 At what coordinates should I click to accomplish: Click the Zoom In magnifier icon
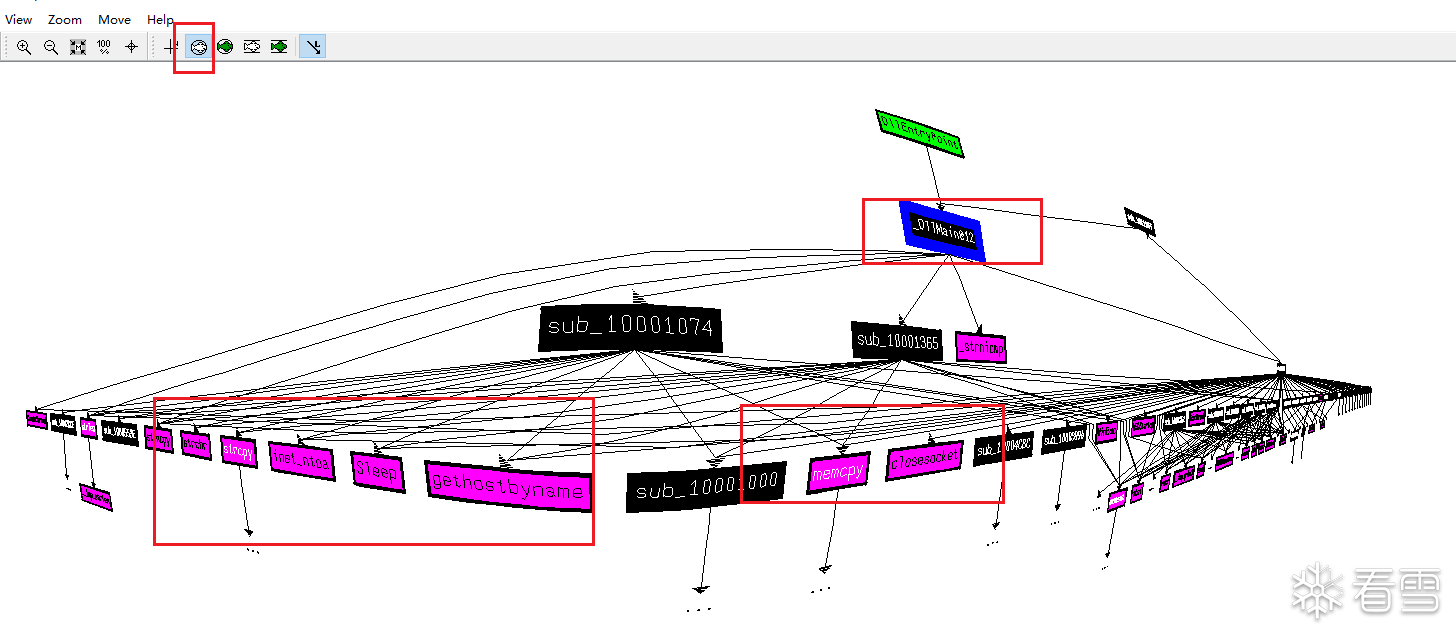[24, 47]
